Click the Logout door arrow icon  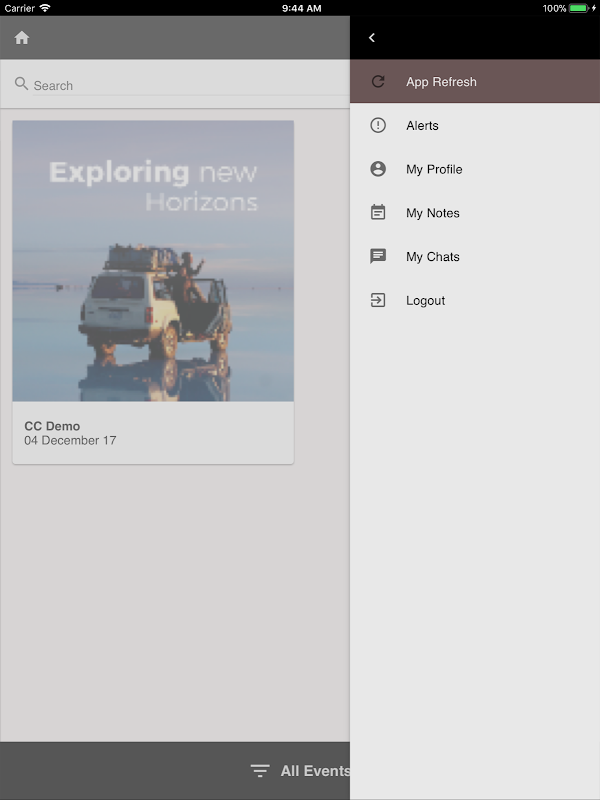[x=378, y=300]
